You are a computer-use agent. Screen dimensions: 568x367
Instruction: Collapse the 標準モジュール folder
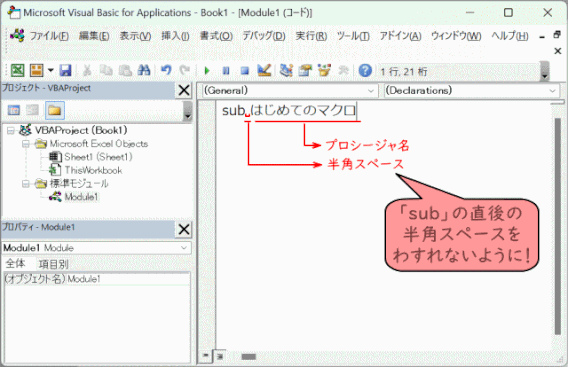[x=25, y=184]
